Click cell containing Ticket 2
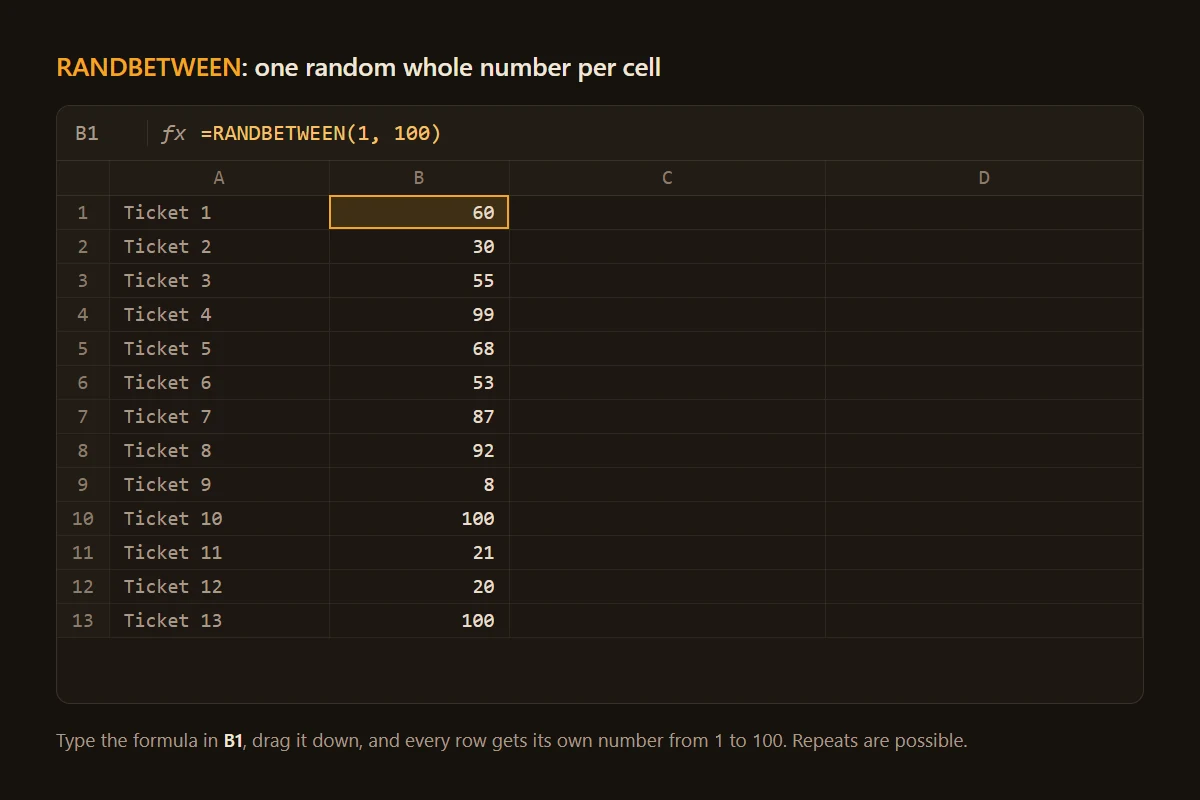 coord(219,246)
